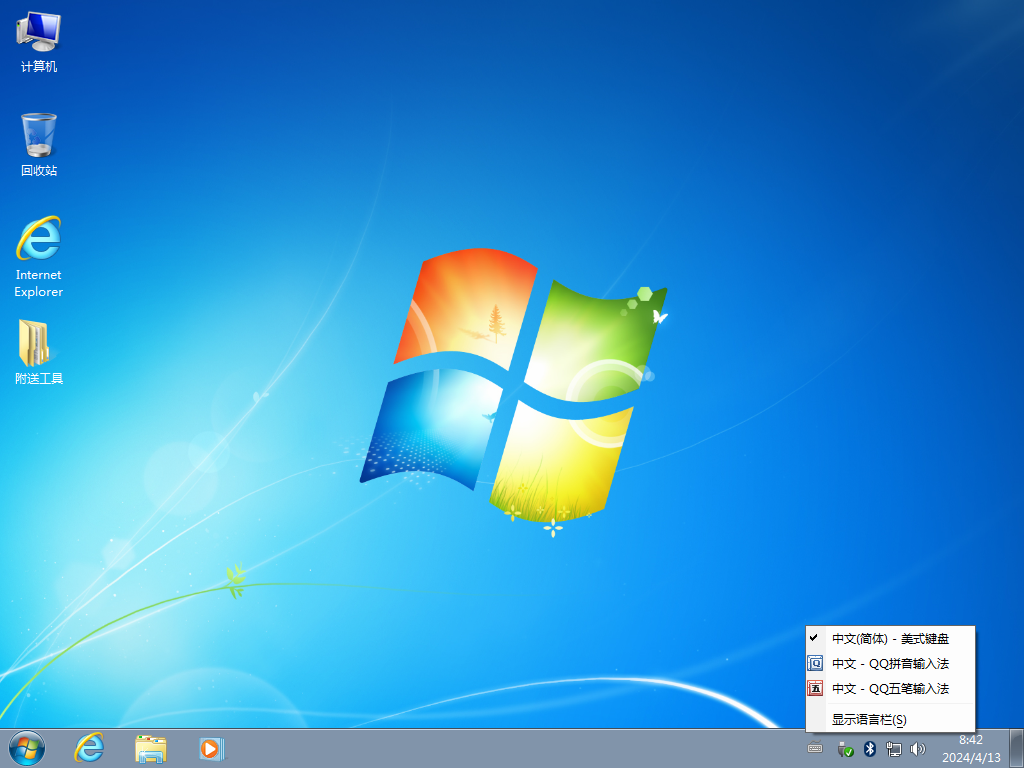Open the USB safely-remove tray icon
The height and width of the screenshot is (768, 1024).
(x=845, y=749)
